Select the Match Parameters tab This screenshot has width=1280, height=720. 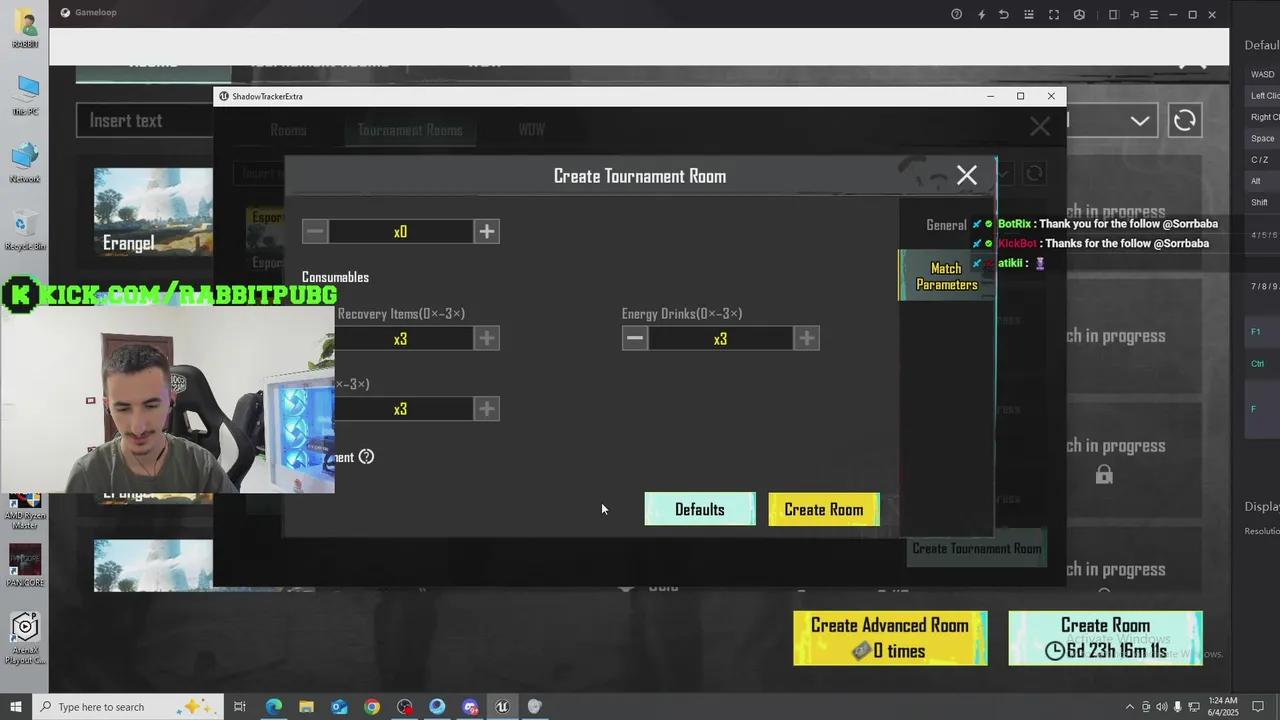coord(946,276)
